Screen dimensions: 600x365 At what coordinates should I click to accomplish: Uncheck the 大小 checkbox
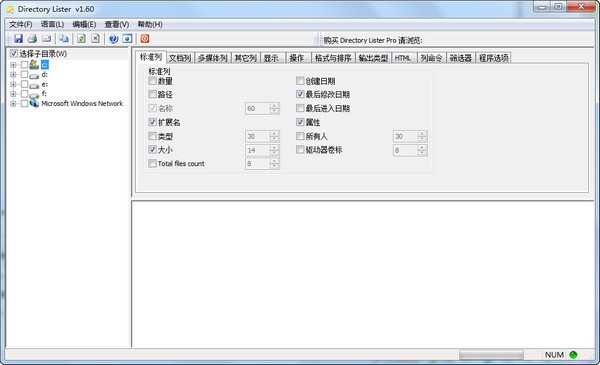tap(152, 150)
